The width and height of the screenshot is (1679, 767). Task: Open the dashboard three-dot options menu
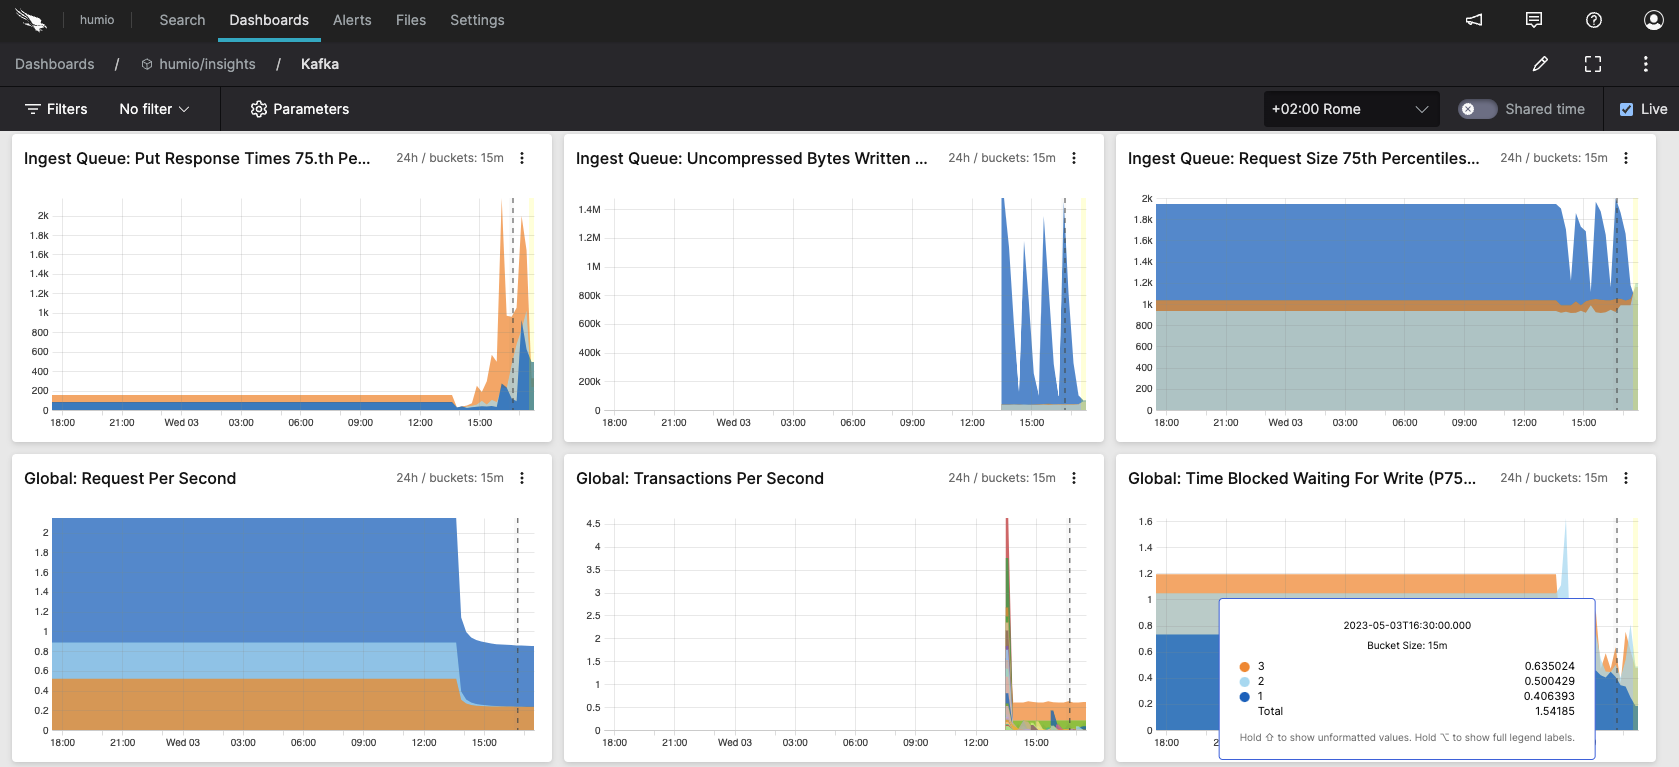[1645, 64]
